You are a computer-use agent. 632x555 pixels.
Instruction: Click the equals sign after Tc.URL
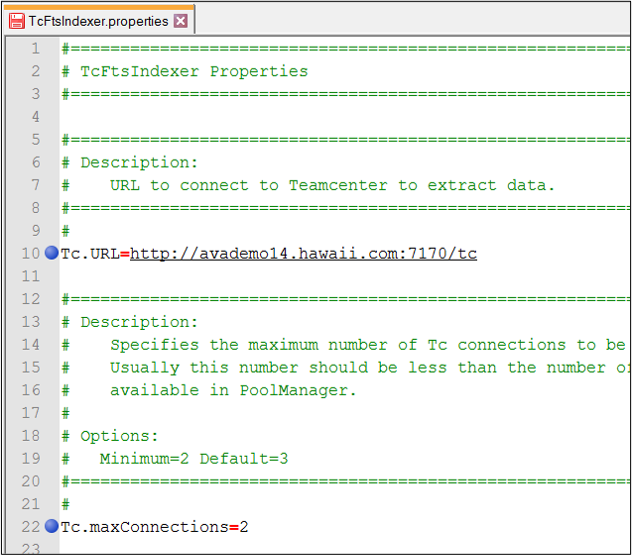coord(125,254)
